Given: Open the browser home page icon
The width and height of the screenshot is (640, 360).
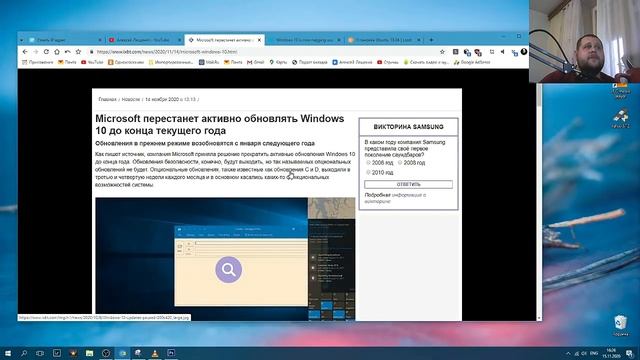Looking at the screenshot, I should click(x=57, y=52).
